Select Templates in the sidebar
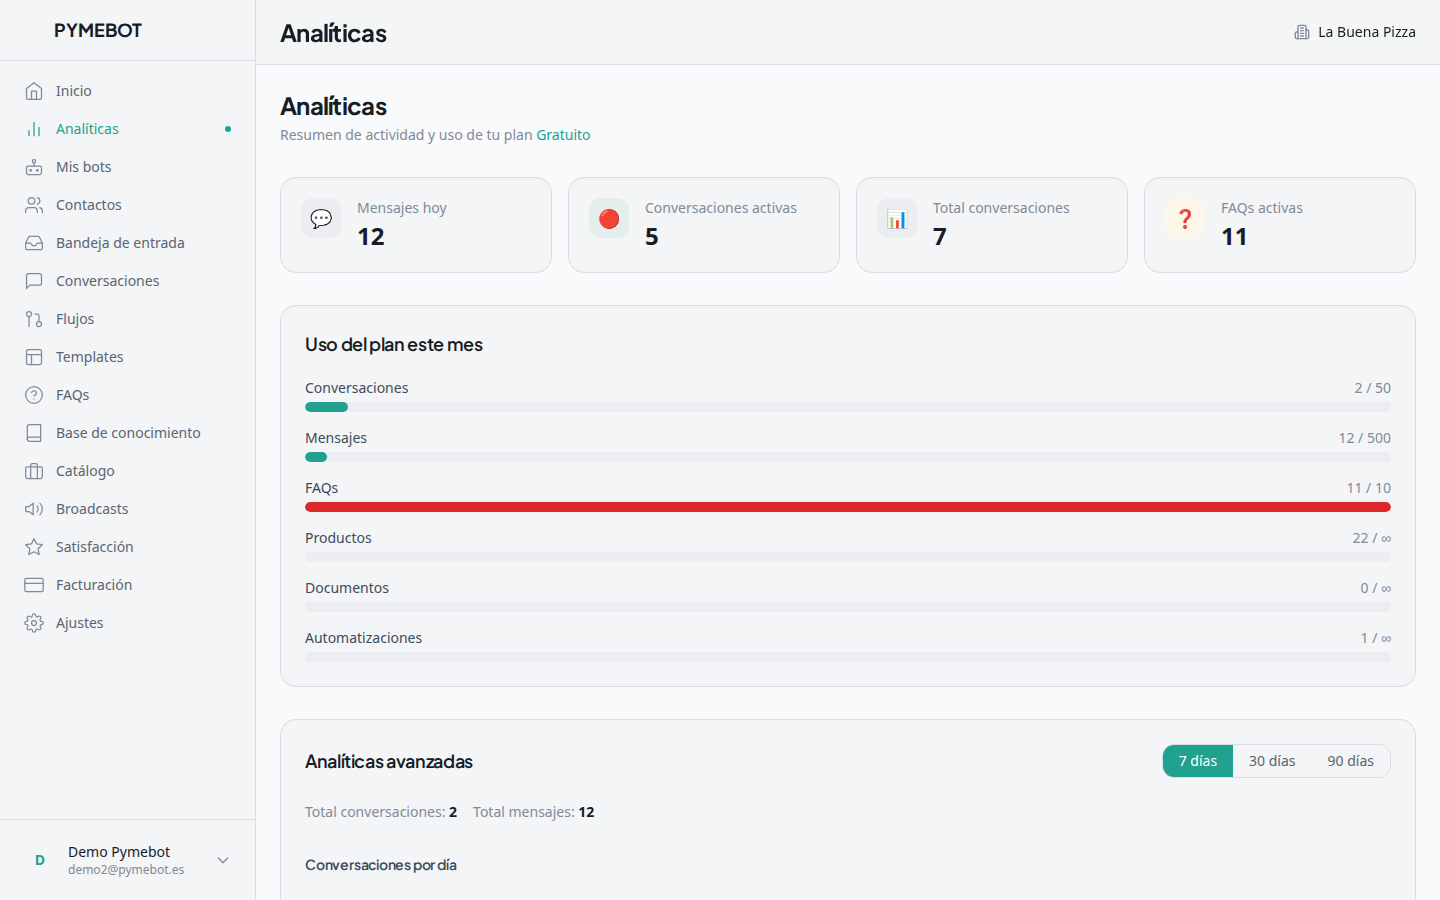Image resolution: width=1440 pixels, height=900 pixels. click(89, 356)
